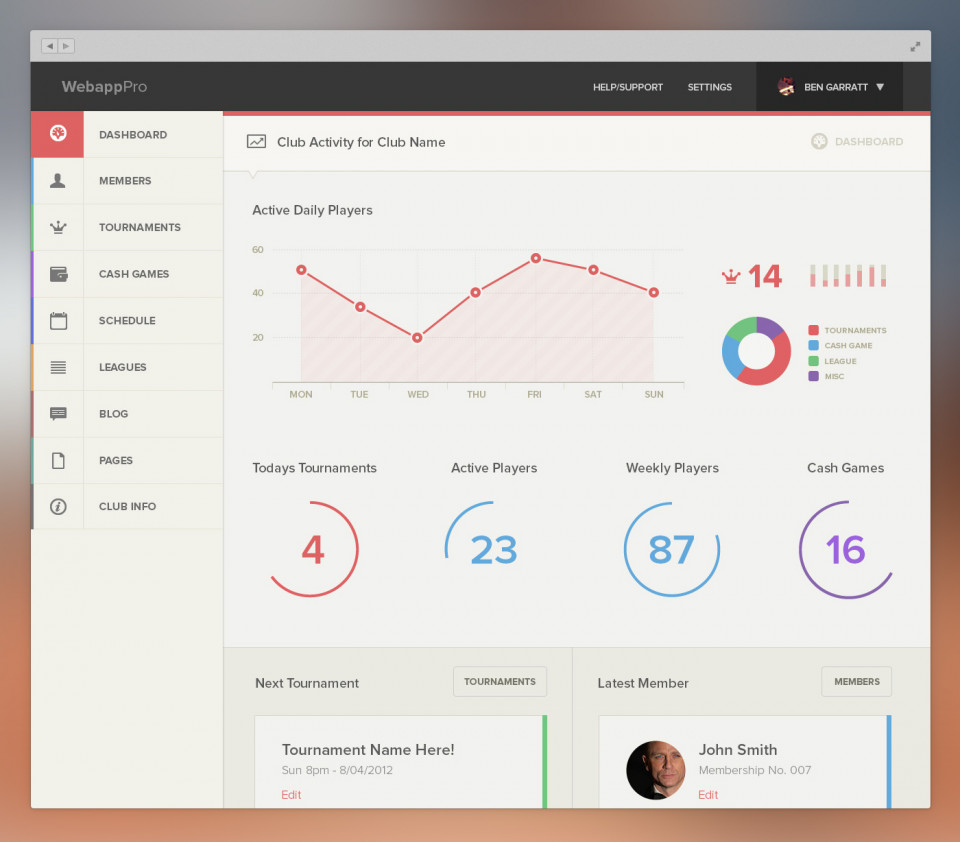Select the Tournaments crown icon
Screen dimensions: 960x842
click(x=58, y=227)
